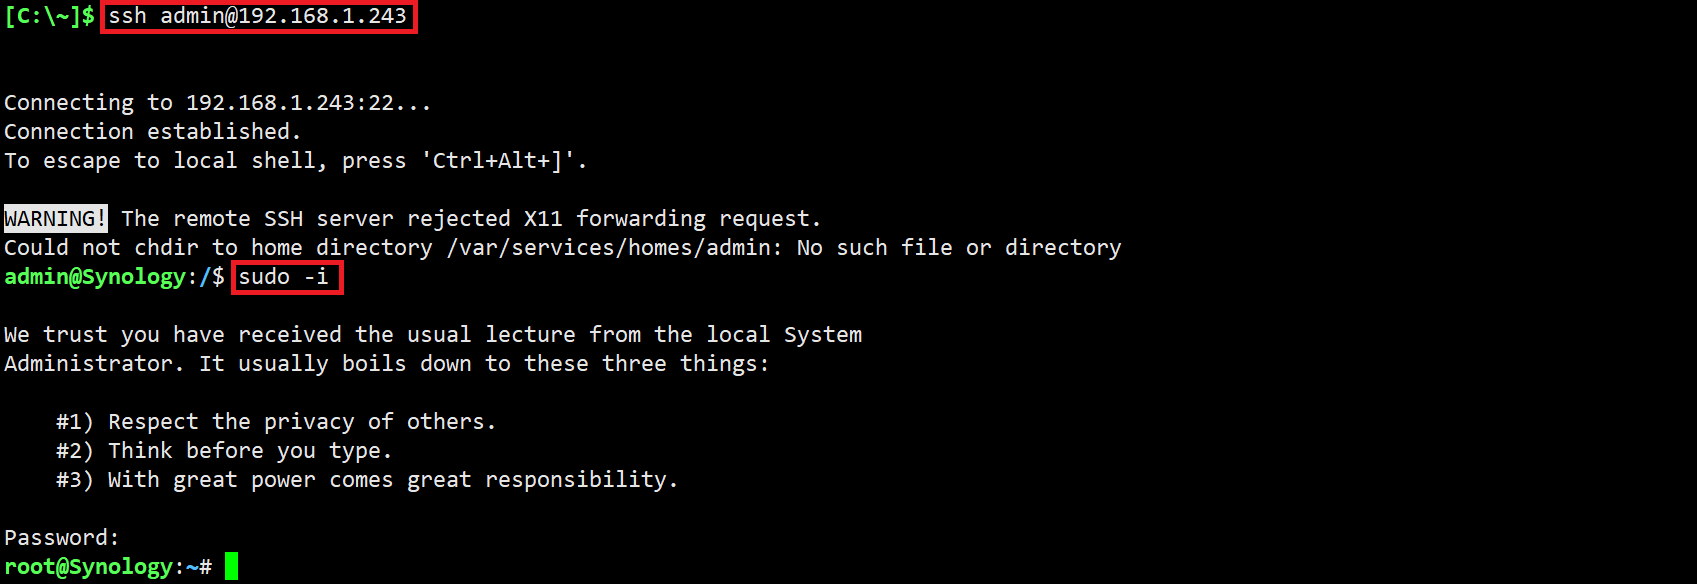Click rule #1 Respect the privacy line
1697x584 pixels.
coord(276,422)
